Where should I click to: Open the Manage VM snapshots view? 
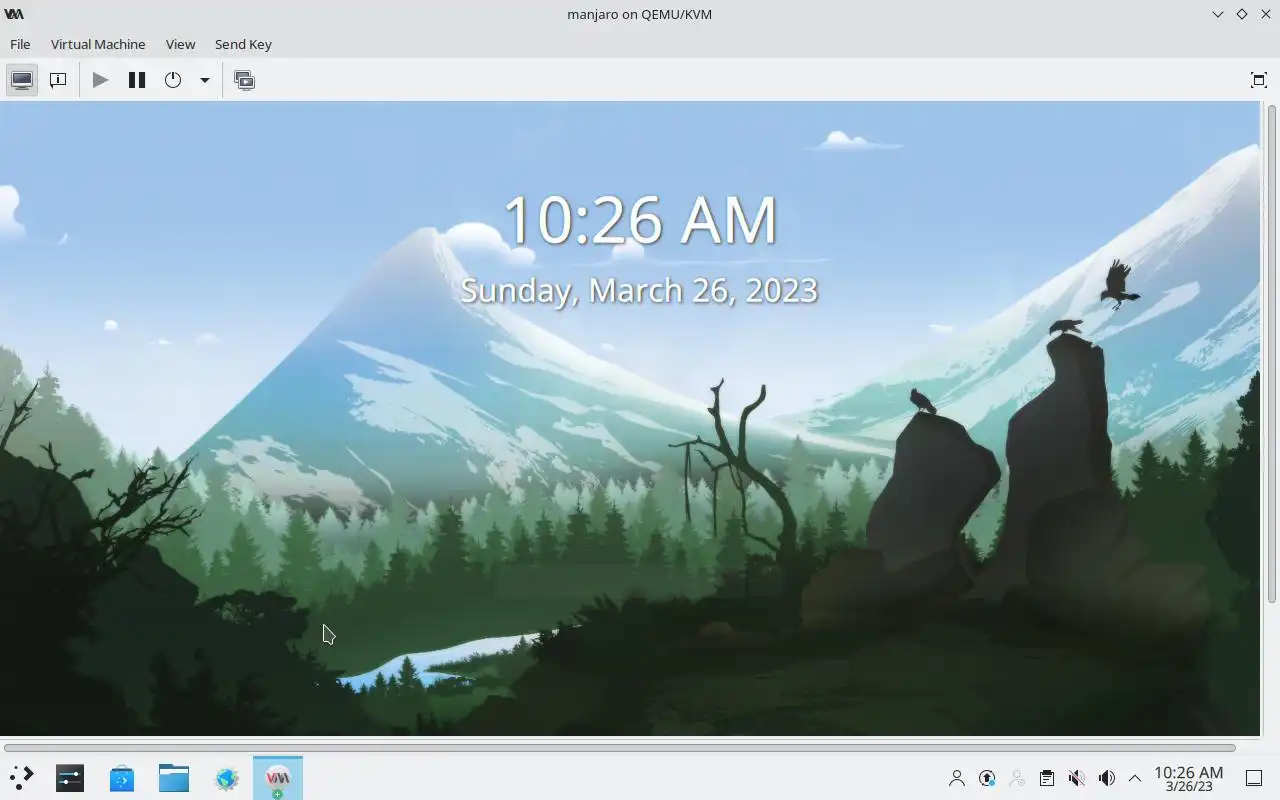(x=244, y=80)
